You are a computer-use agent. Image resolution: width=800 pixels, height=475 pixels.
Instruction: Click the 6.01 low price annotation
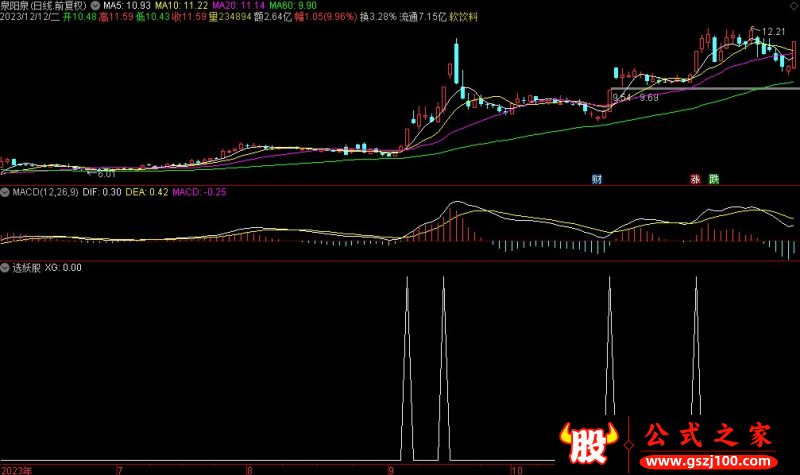[106, 174]
